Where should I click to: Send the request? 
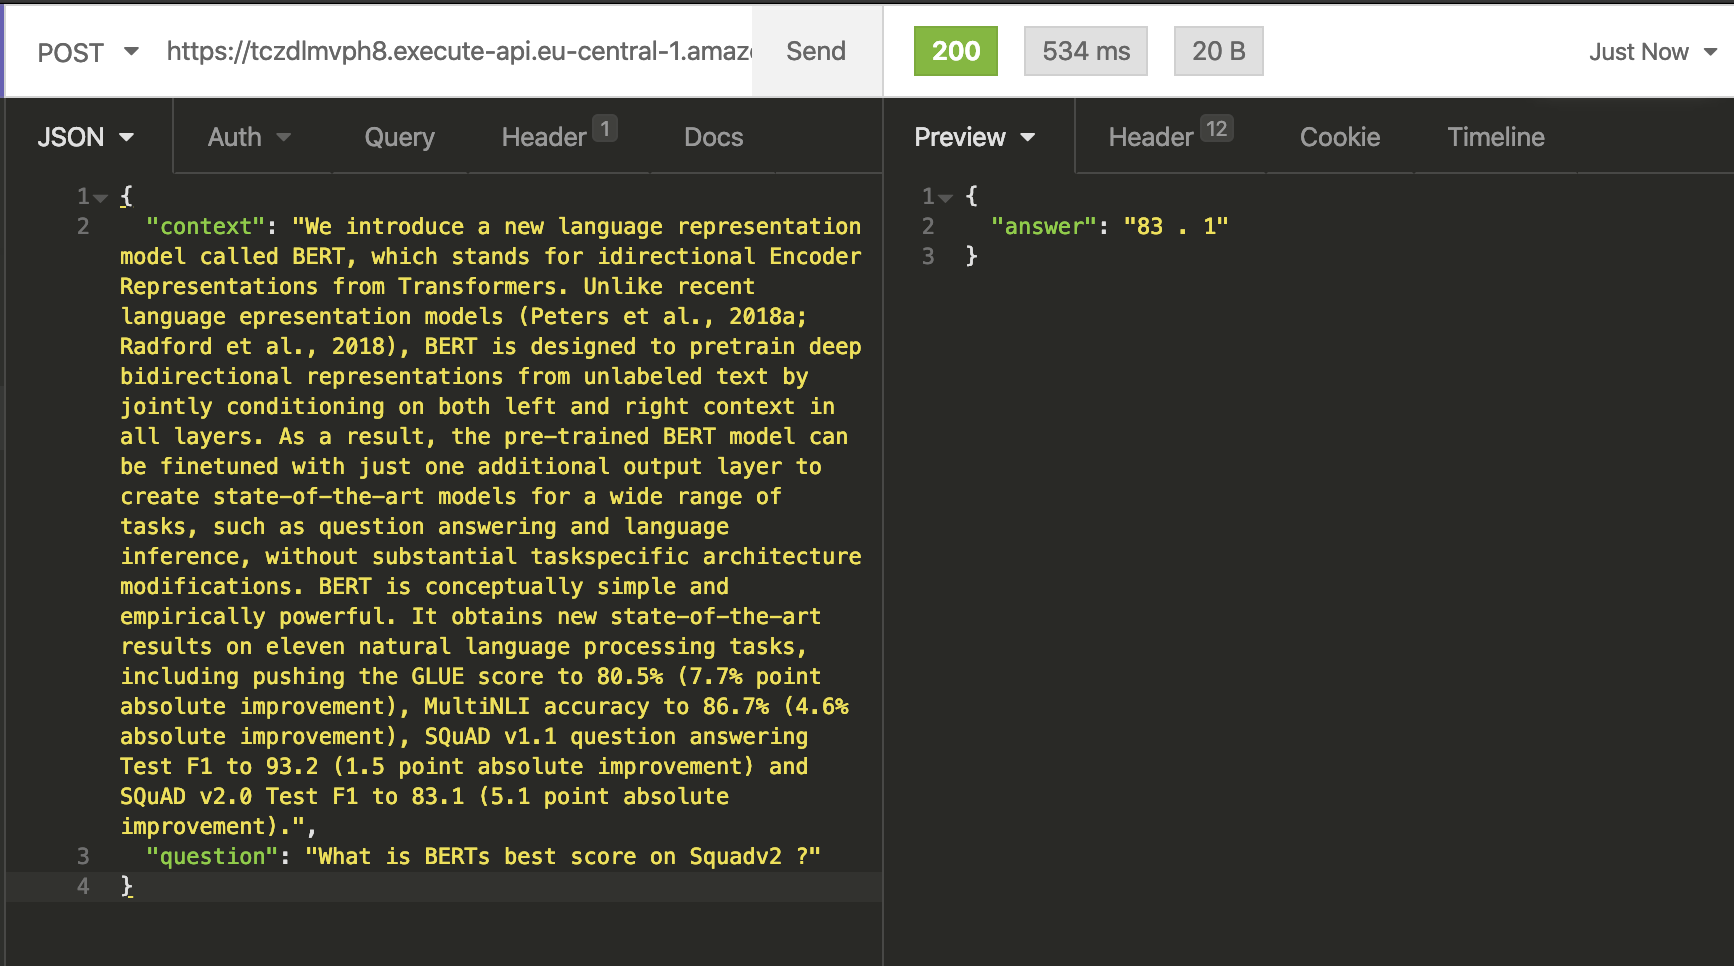815,52
